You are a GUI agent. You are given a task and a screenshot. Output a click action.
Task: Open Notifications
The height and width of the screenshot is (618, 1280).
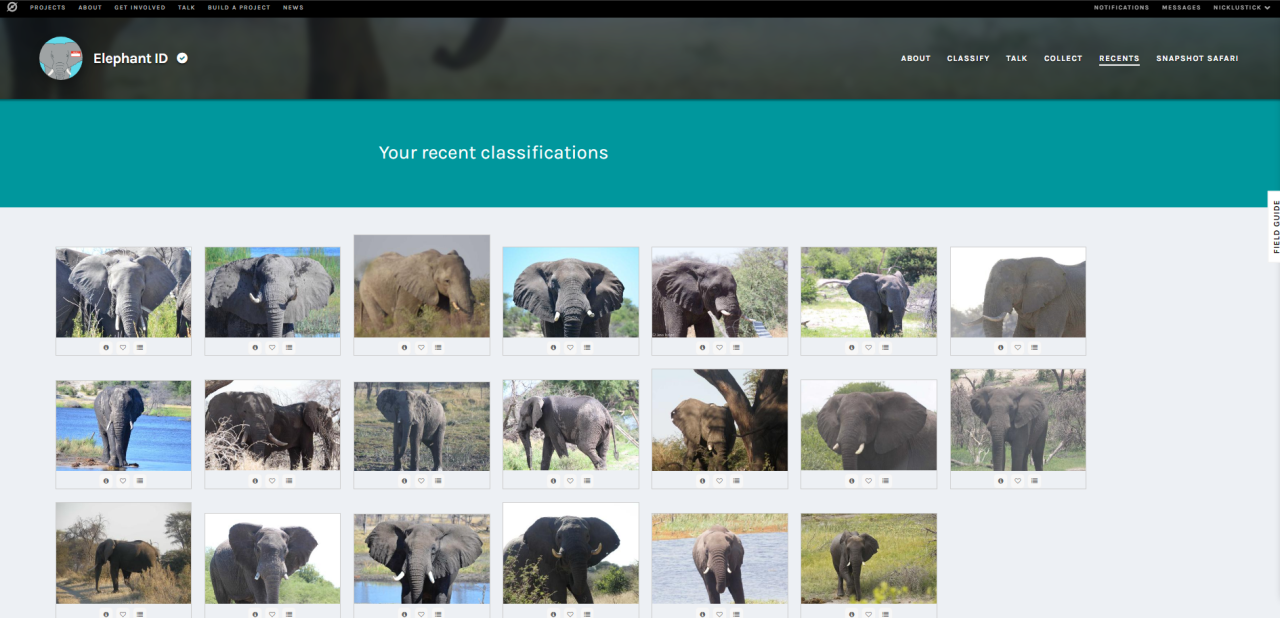[1121, 7]
